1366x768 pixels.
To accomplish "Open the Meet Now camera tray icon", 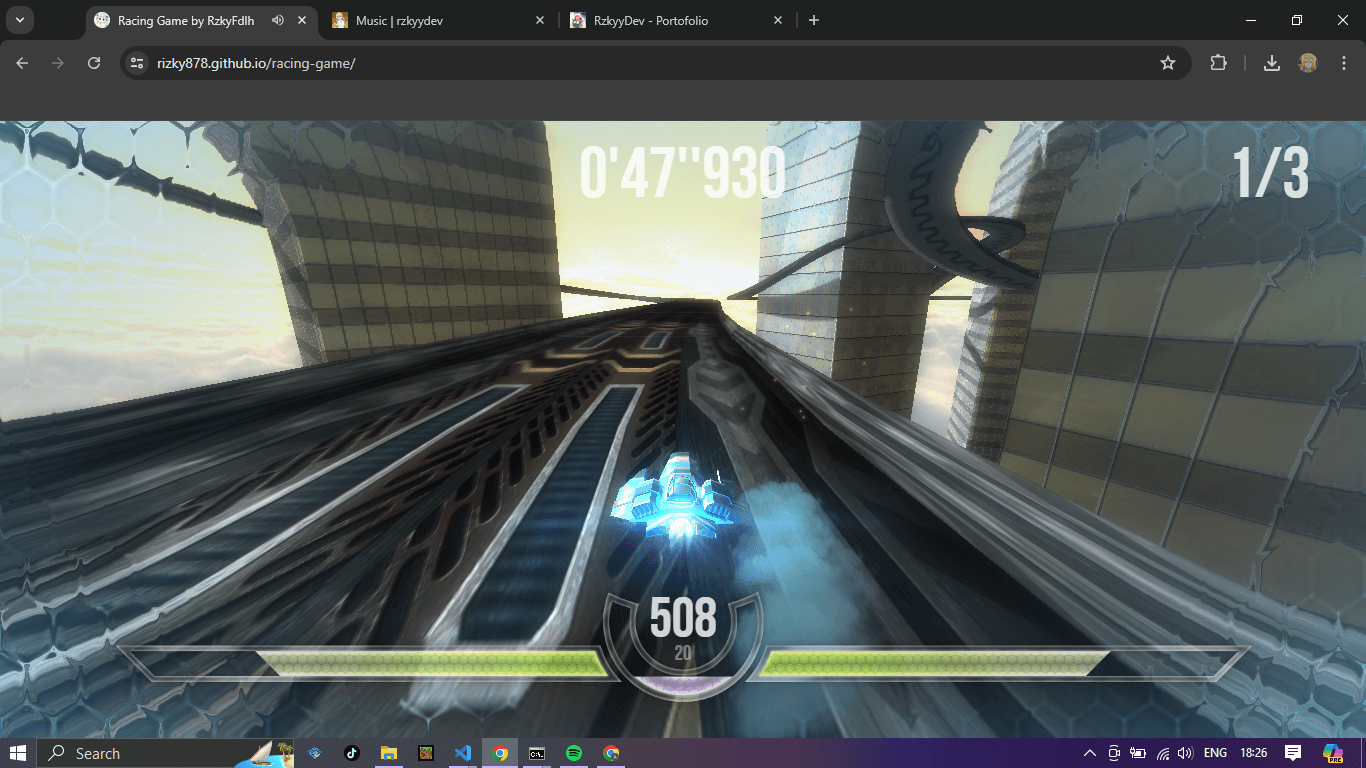I will (x=1114, y=753).
